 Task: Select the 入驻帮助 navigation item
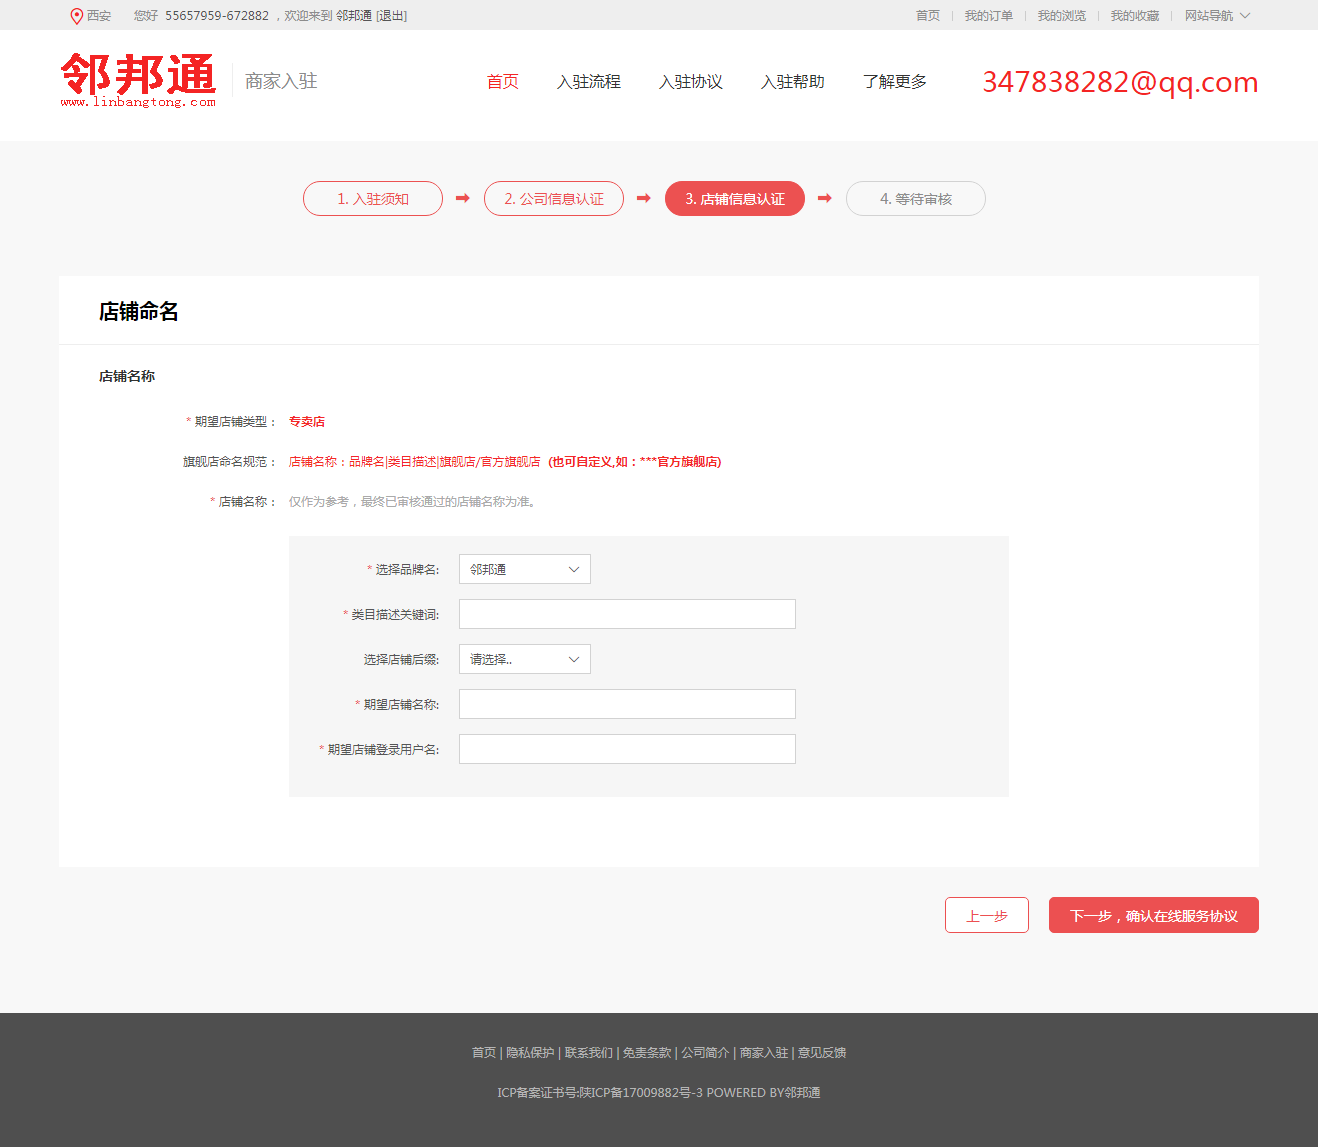[x=792, y=82]
